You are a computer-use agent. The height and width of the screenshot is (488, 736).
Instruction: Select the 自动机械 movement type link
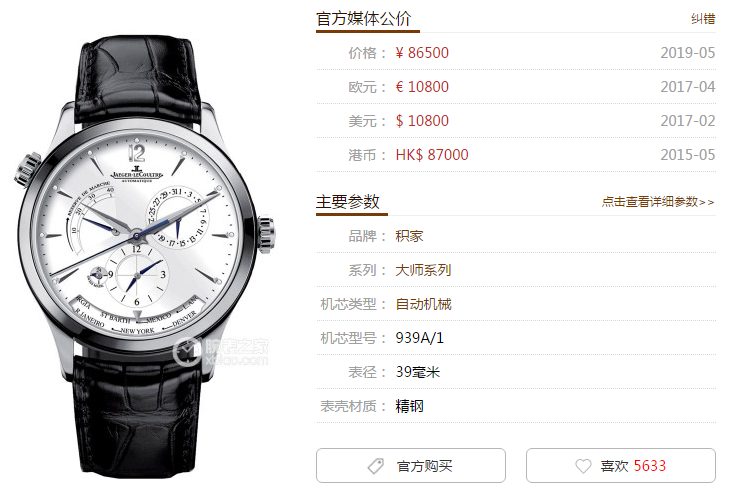point(423,304)
